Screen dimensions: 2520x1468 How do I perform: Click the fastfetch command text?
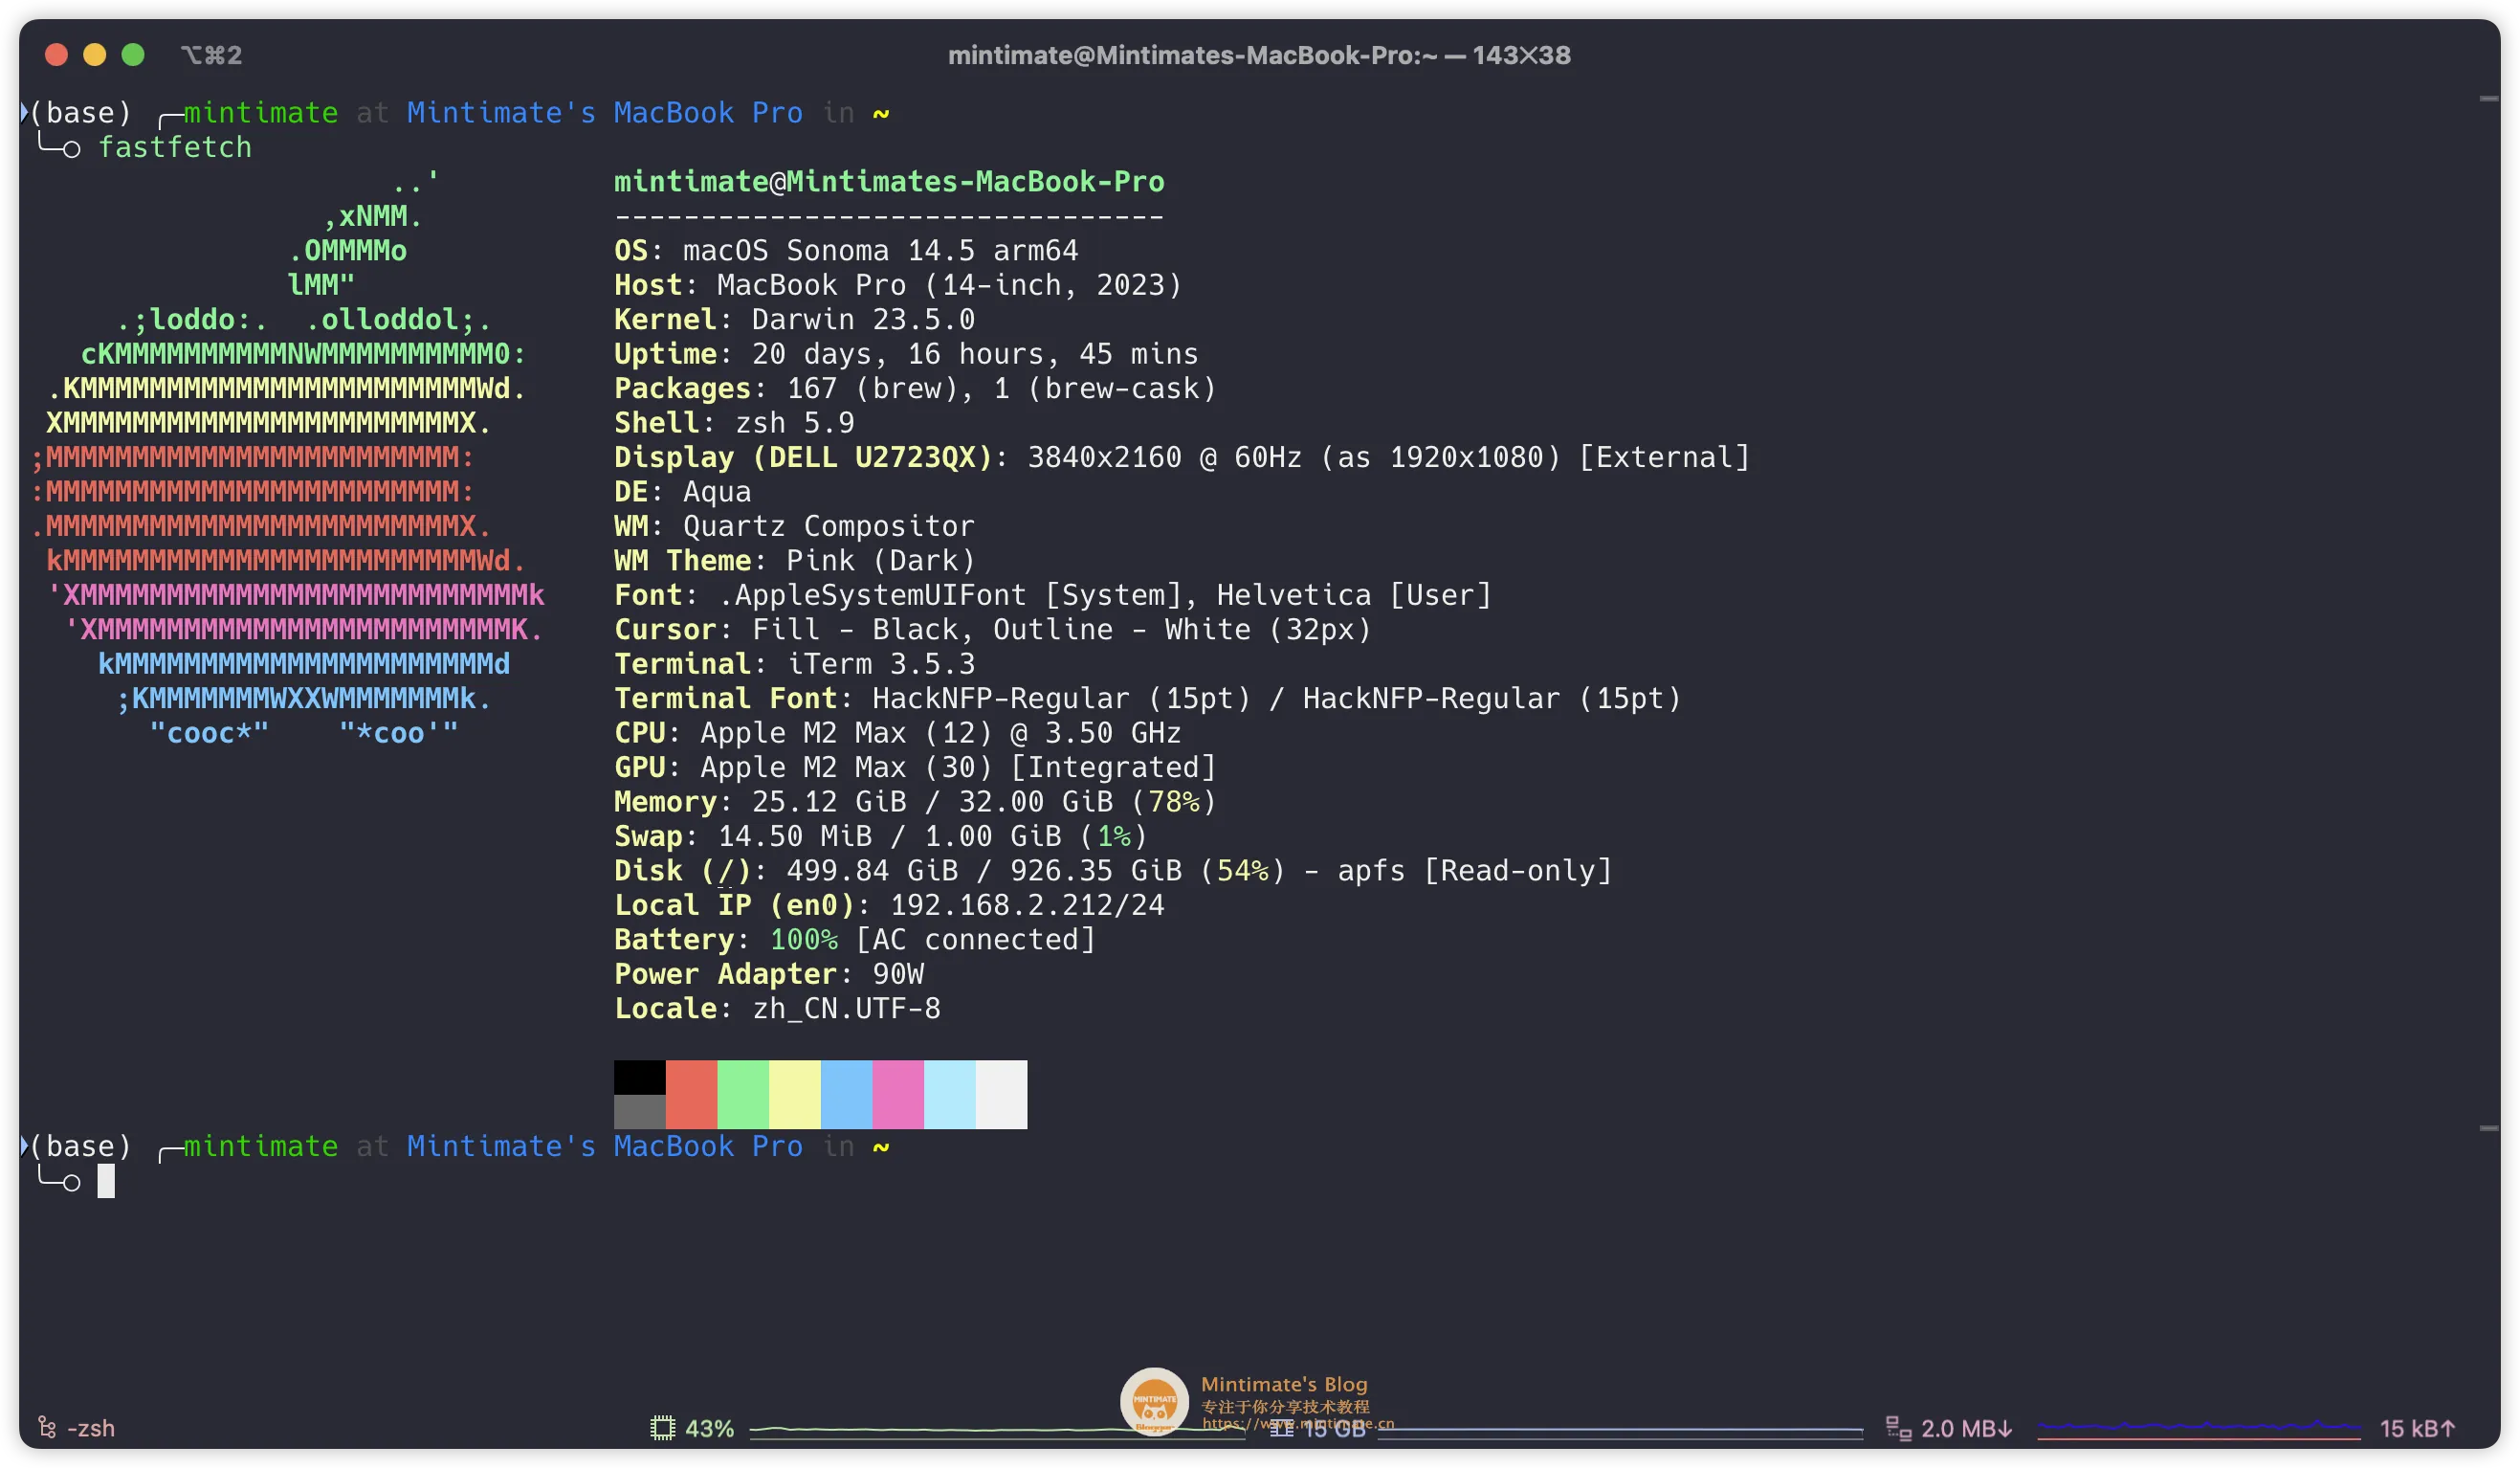175,147
